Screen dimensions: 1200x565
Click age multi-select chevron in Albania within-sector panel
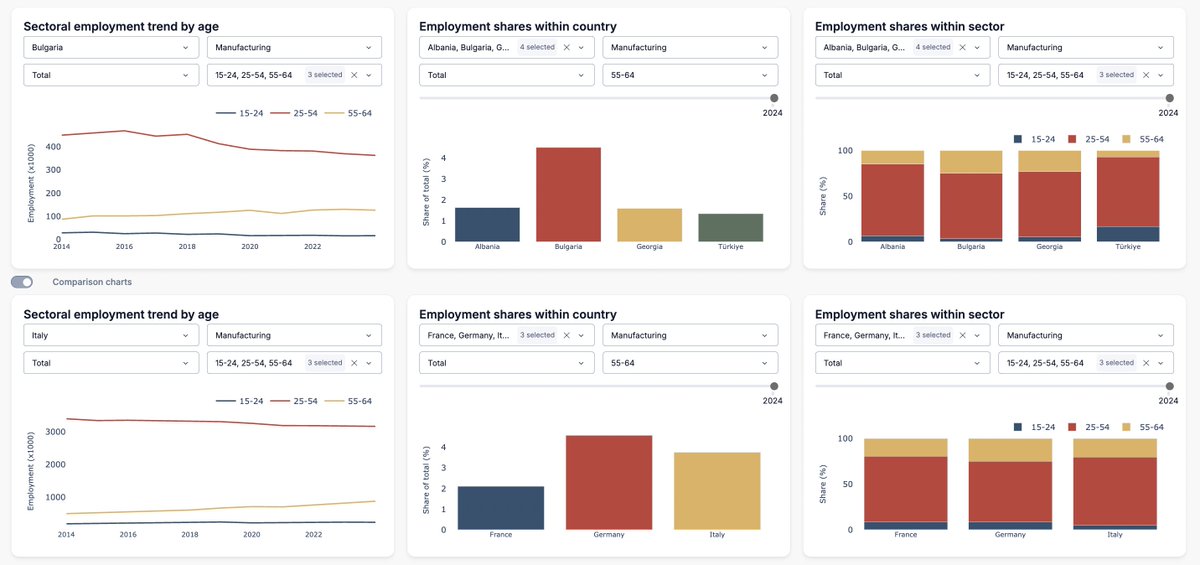tap(1161, 75)
